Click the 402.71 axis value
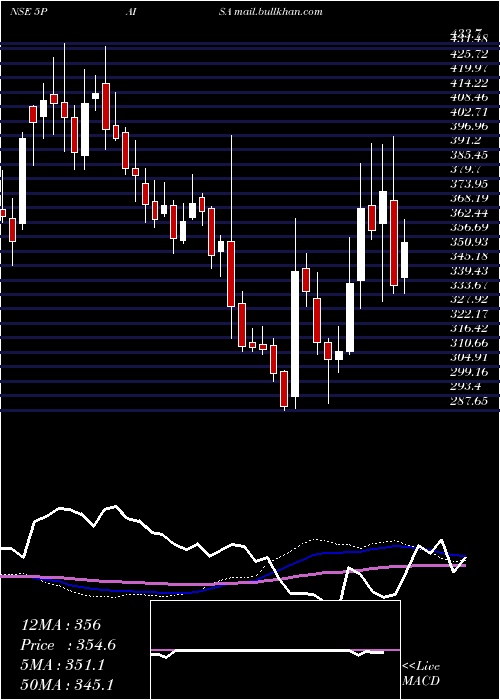Image resolution: width=500 pixels, height=700 pixels. click(469, 112)
